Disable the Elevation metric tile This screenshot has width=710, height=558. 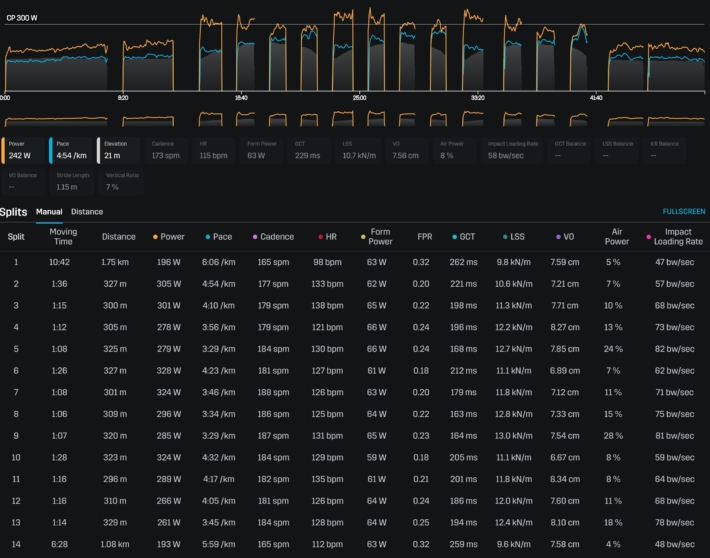pyautogui.click(x=118, y=150)
